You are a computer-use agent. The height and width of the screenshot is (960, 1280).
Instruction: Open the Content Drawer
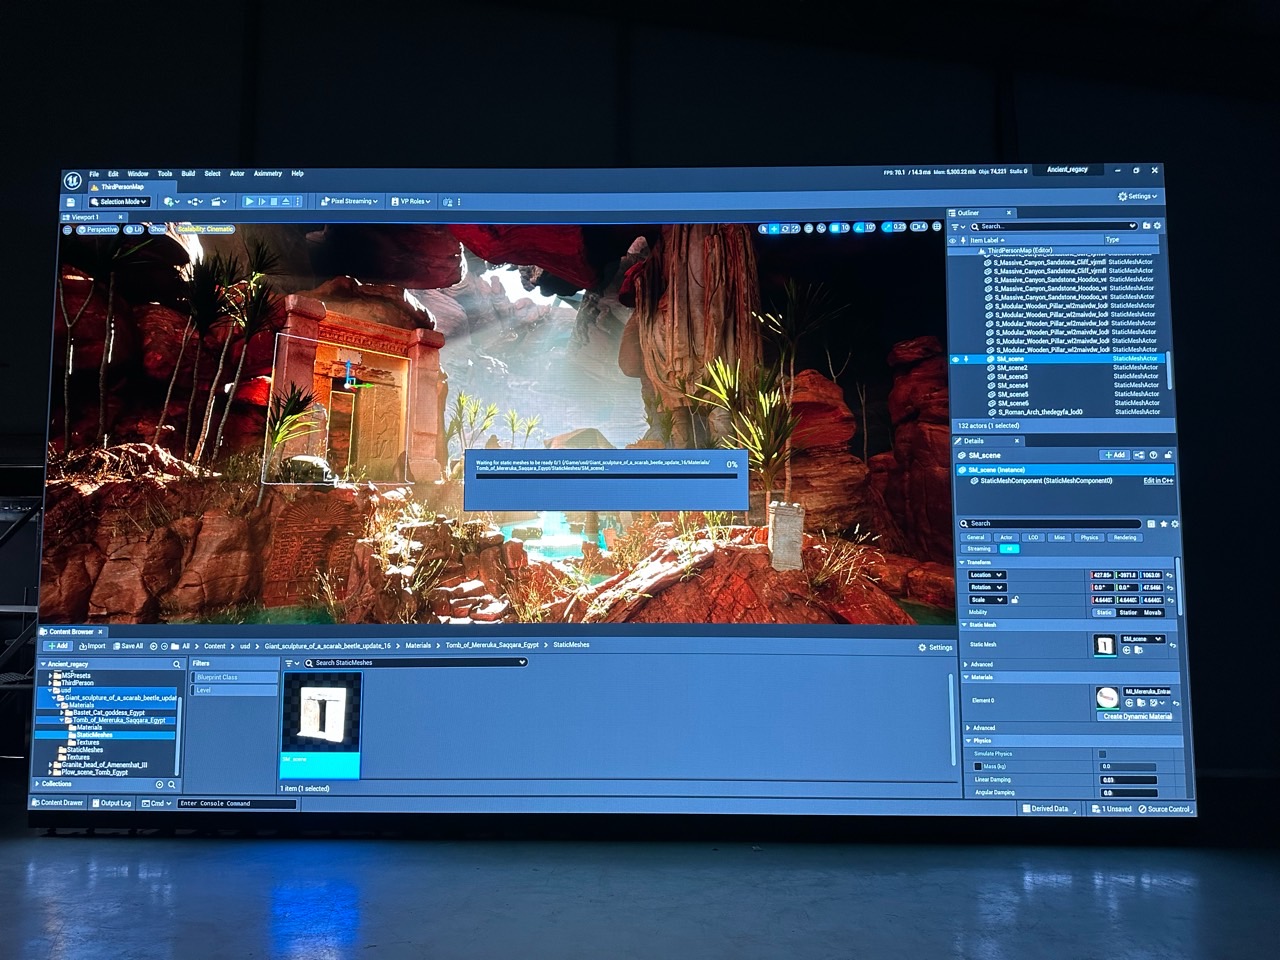tap(58, 803)
